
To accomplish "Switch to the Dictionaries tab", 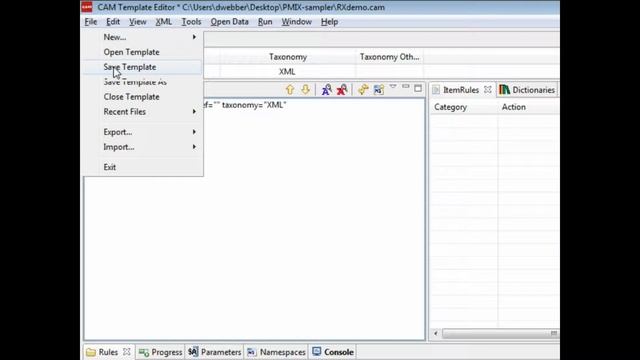I will pyautogui.click(x=527, y=90).
